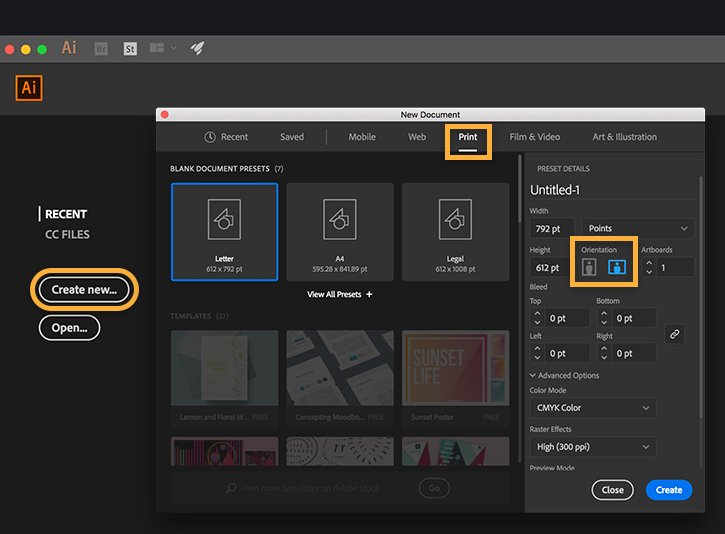Switch to the Film & Video tab

tap(535, 137)
